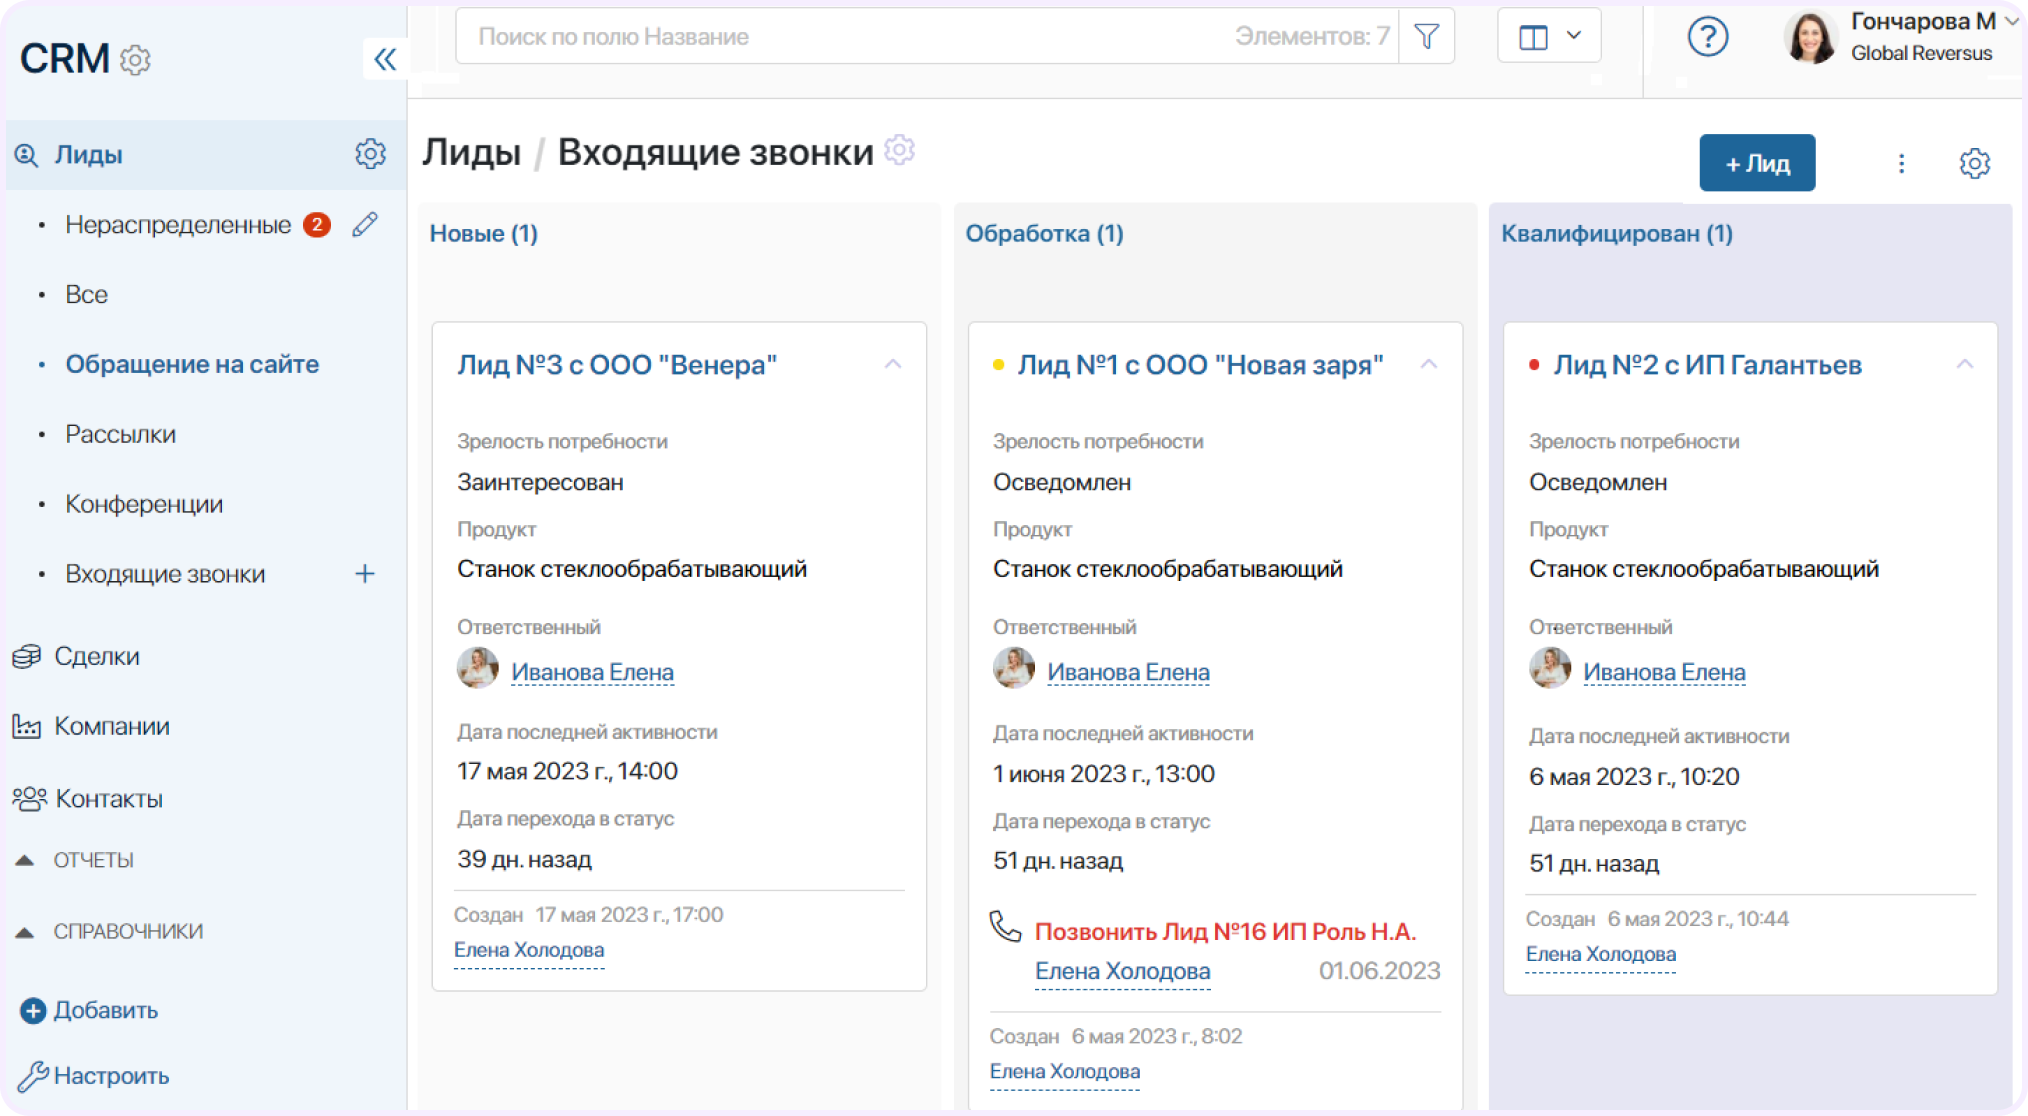Open the Сделки section in the sidebar
The width and height of the screenshot is (2028, 1116).
pos(96,656)
